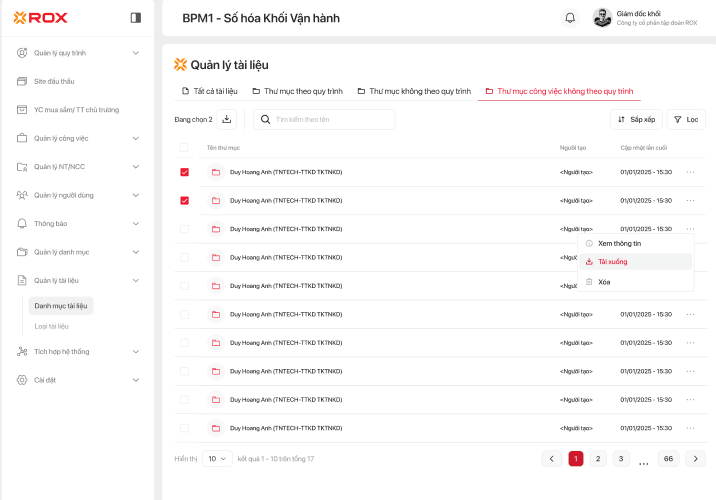This screenshot has height=500, width=716.
Task: Open Loại tài liệu in the sidebar
Action: (x=52, y=326)
